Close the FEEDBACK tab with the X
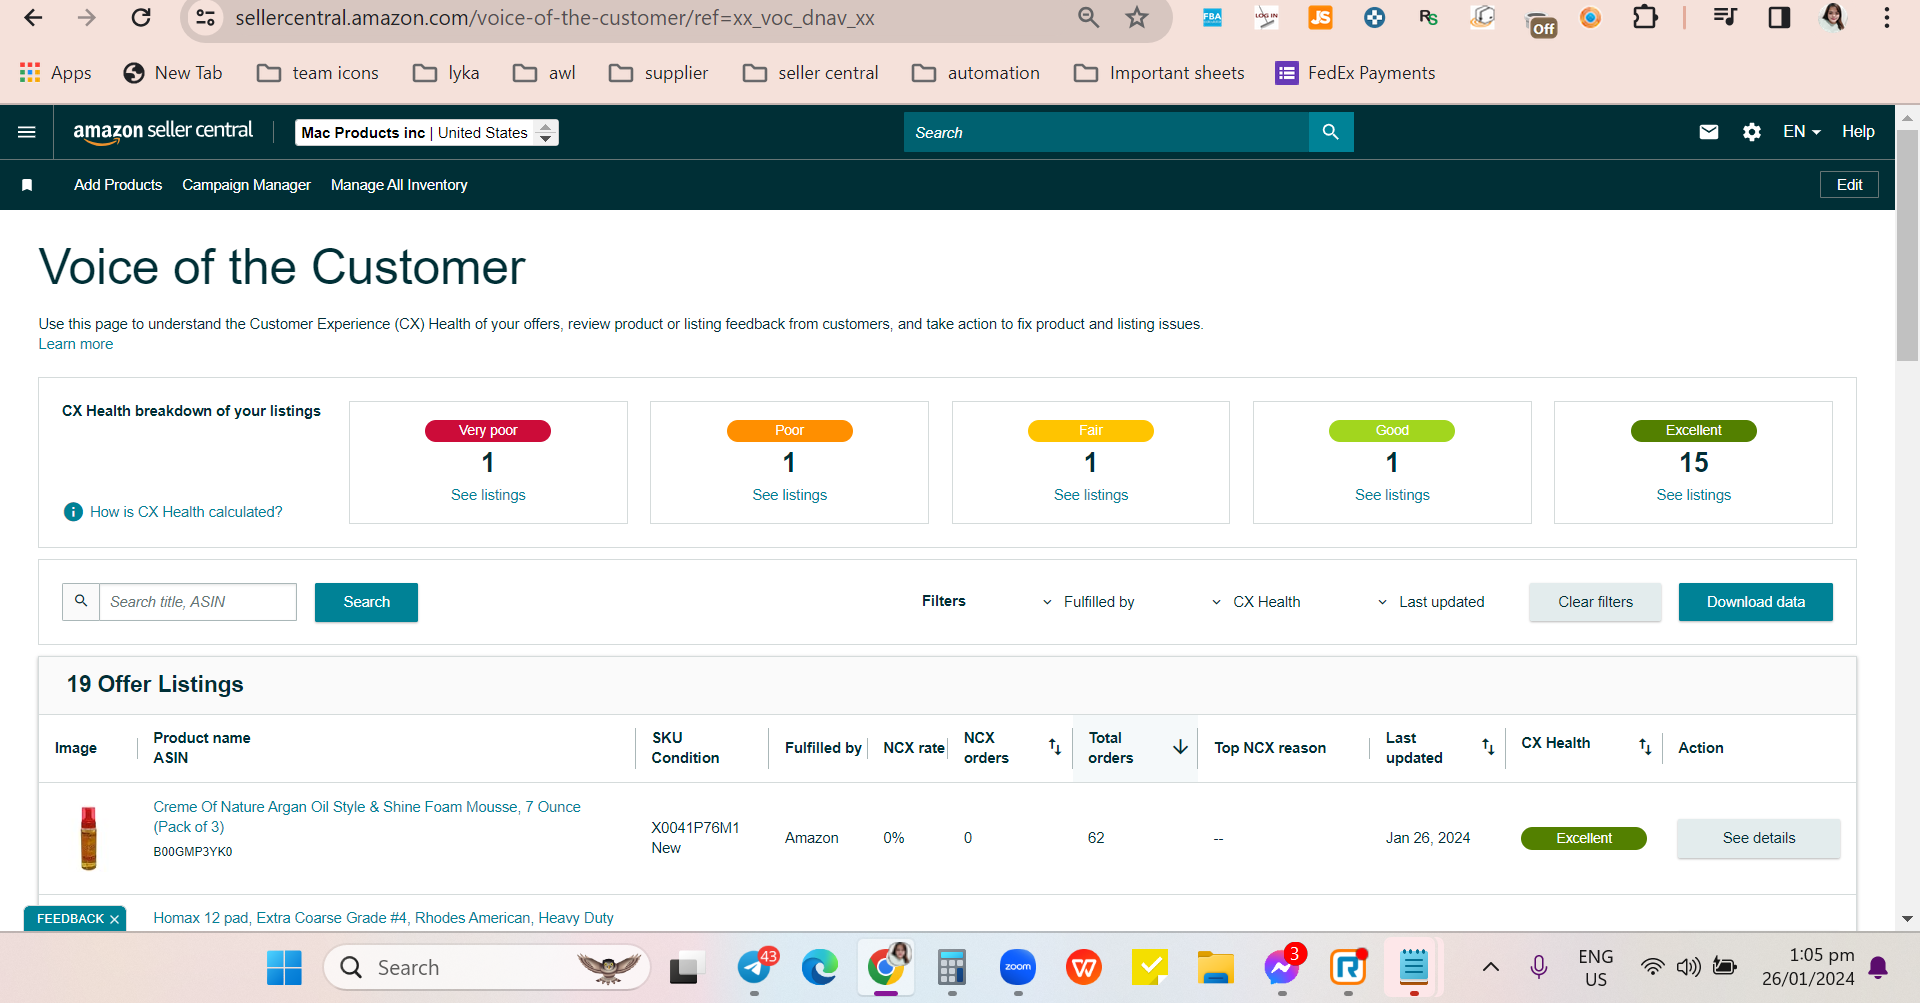Image resolution: width=1920 pixels, height=1003 pixels. [115, 919]
